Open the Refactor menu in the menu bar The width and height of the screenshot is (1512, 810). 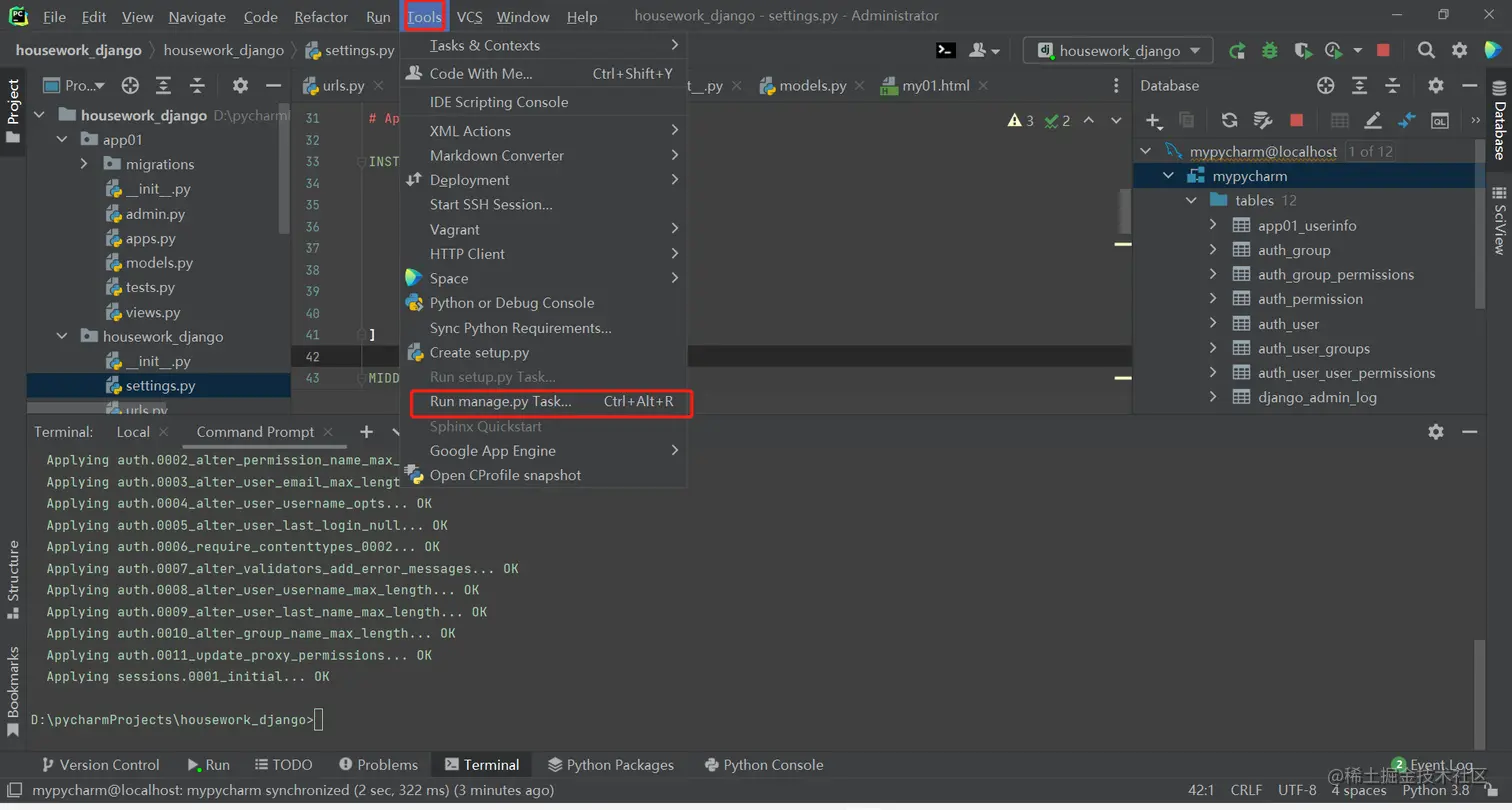(322, 17)
